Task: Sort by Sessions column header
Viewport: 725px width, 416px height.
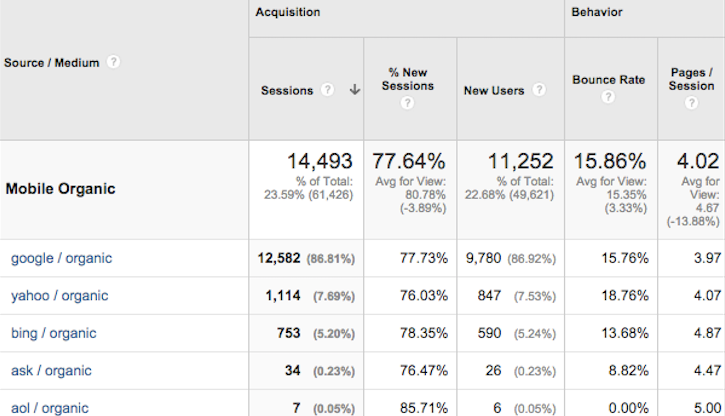Action: tap(287, 91)
